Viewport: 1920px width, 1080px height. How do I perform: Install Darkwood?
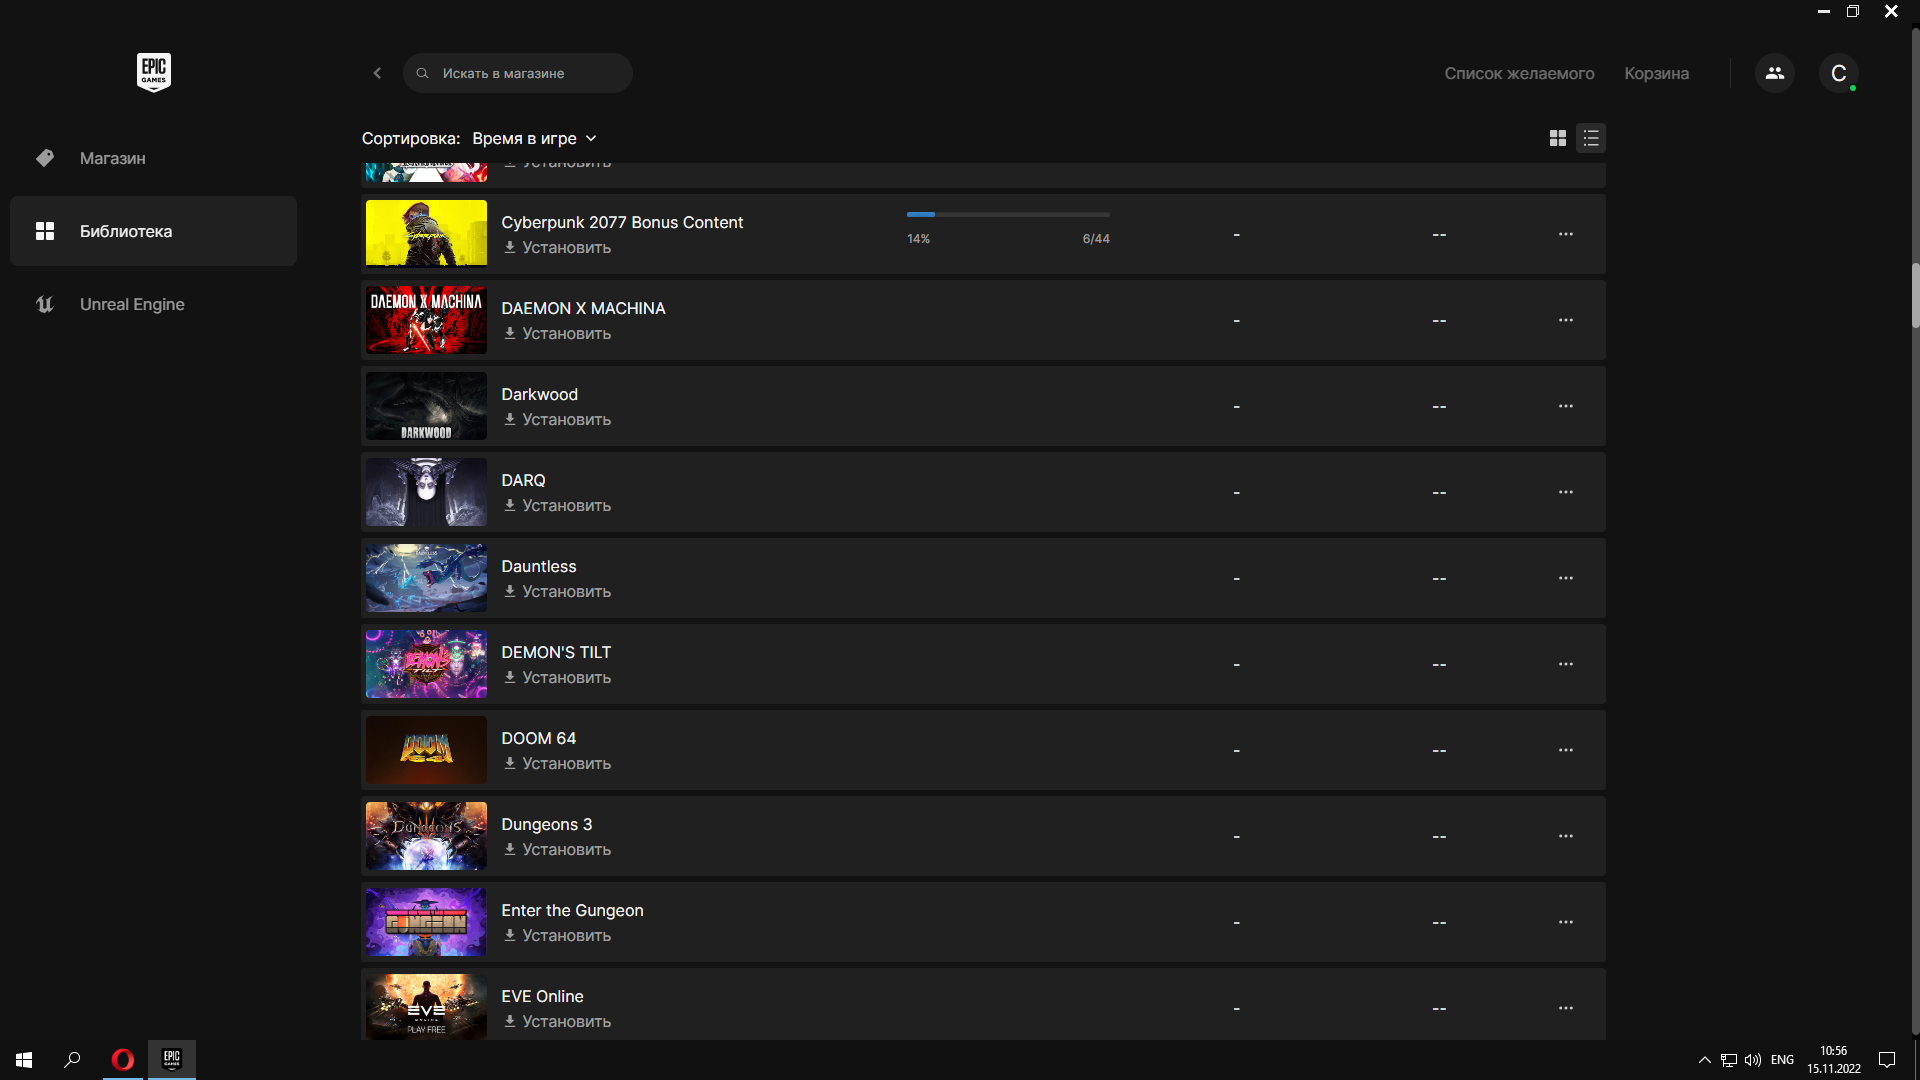click(557, 419)
